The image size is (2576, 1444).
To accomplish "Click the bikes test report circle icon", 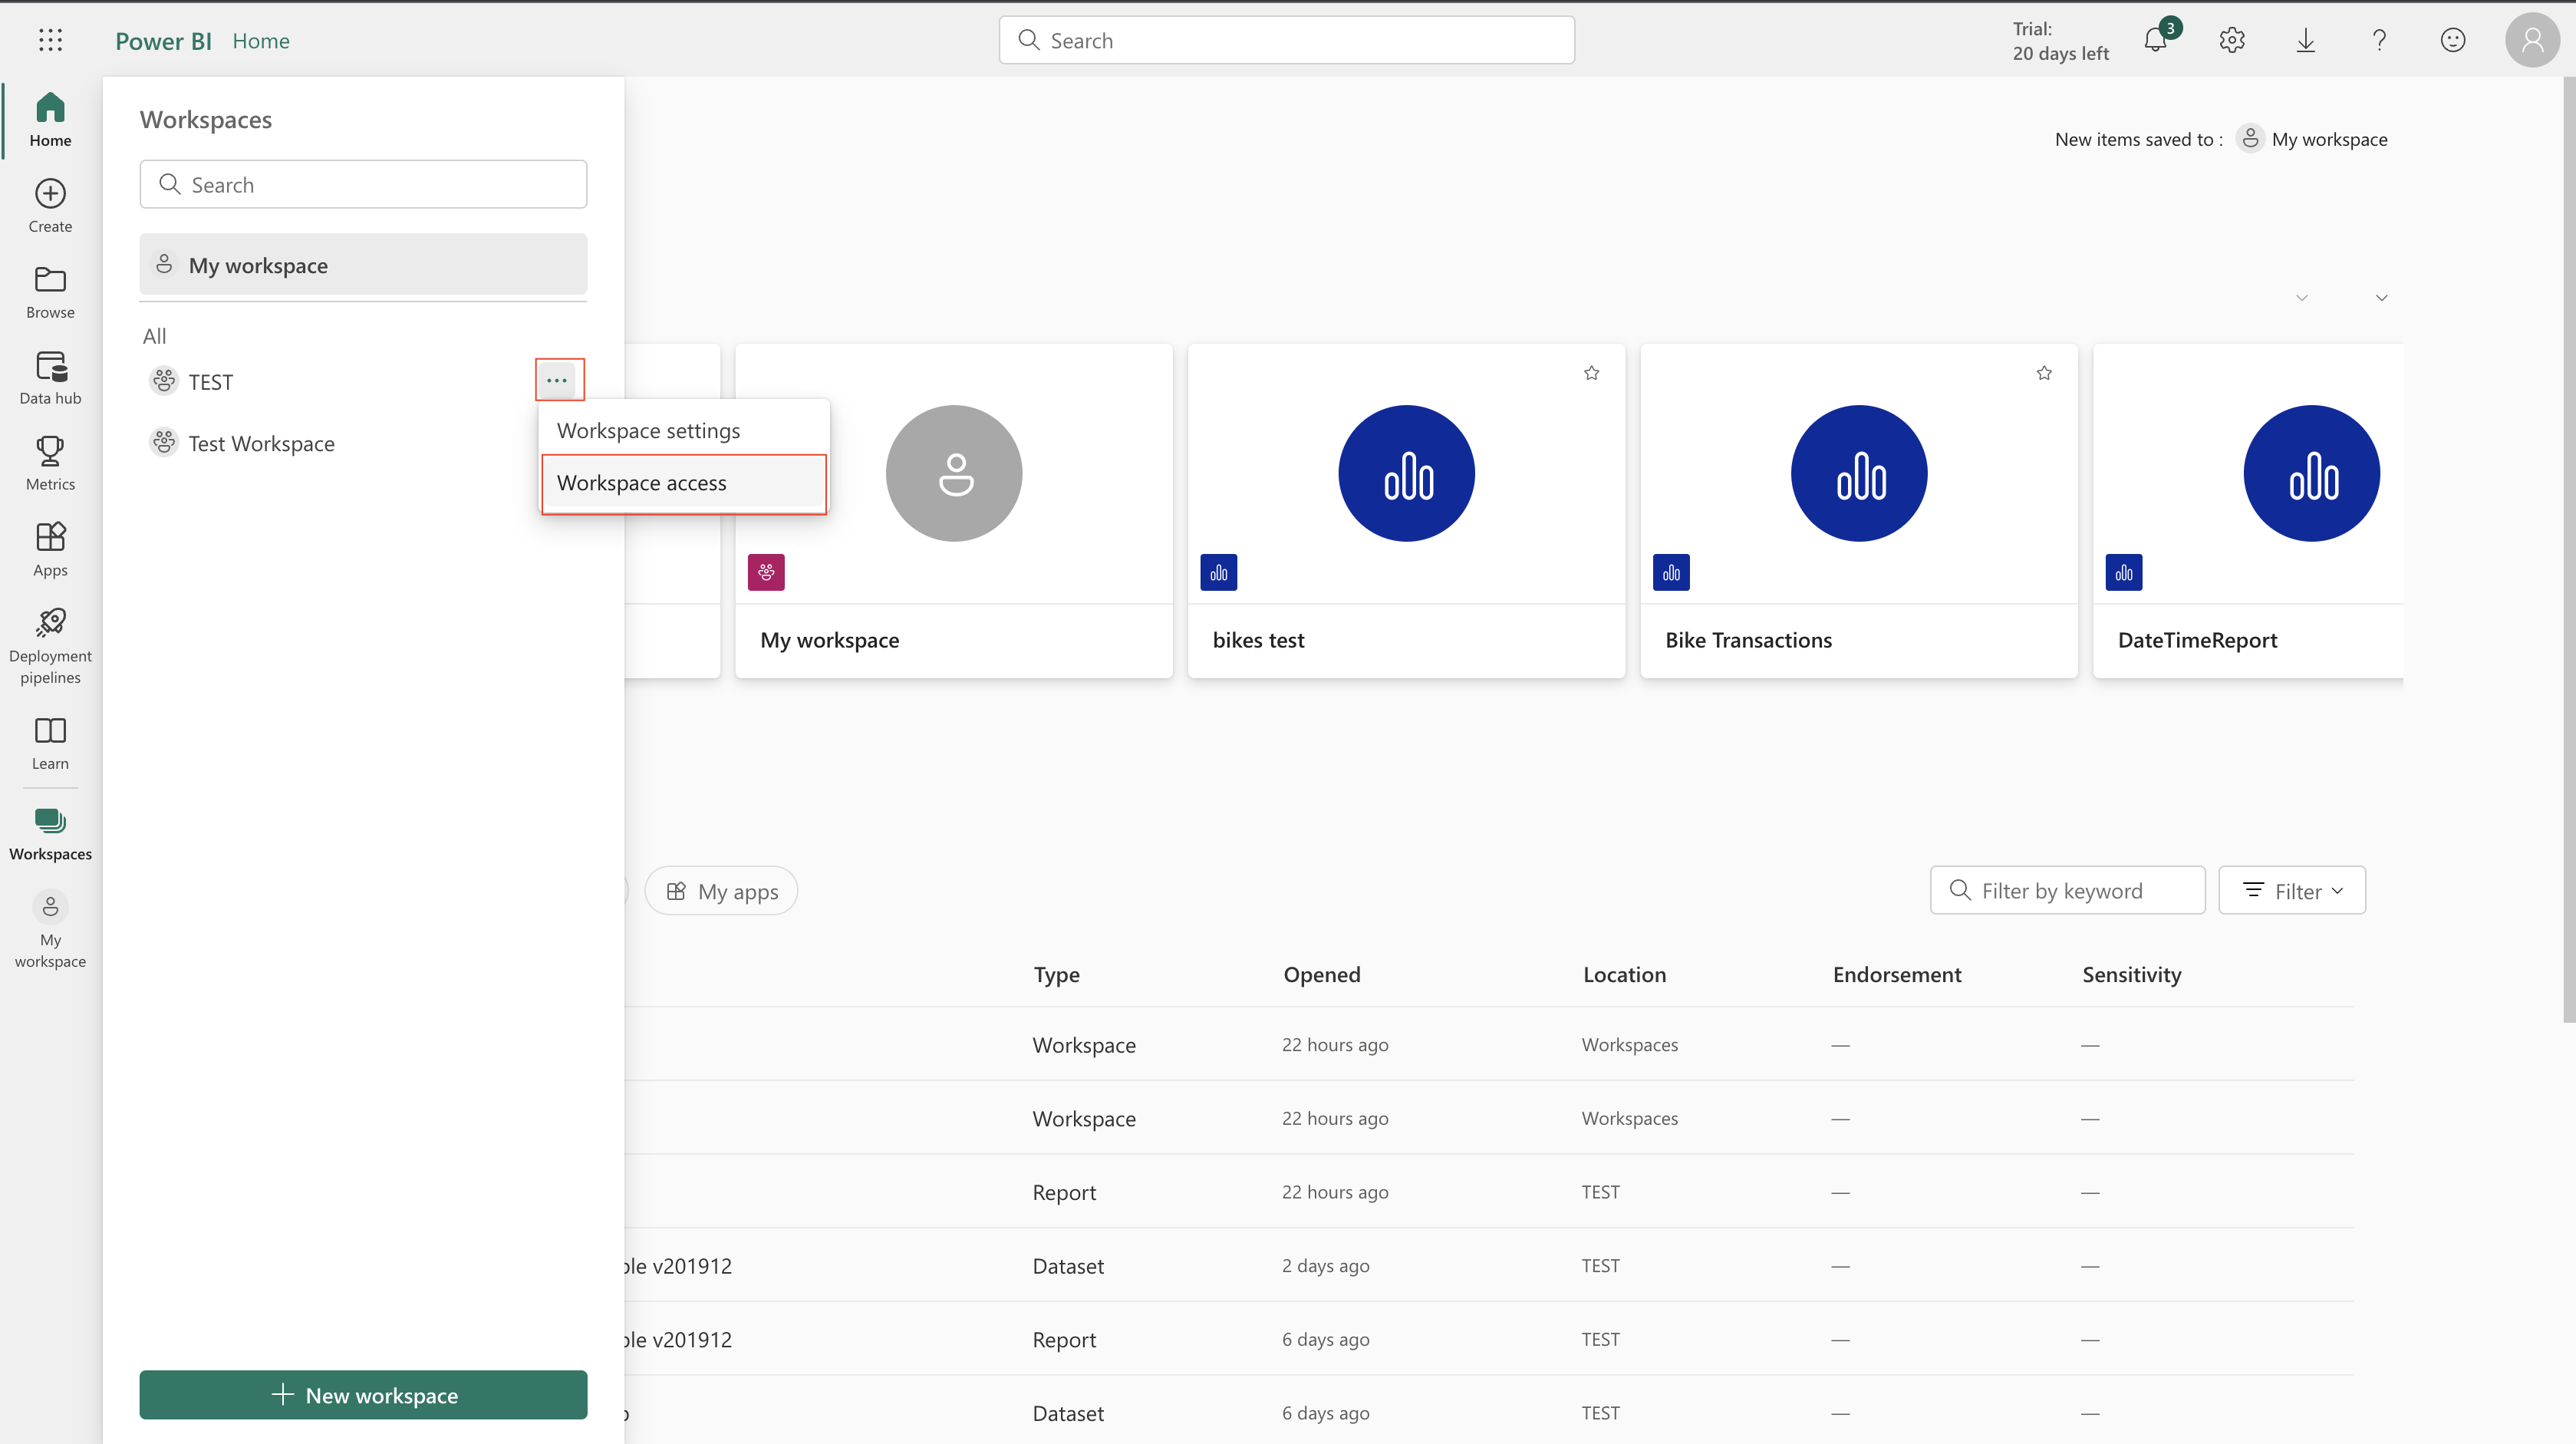I will pyautogui.click(x=1406, y=473).
